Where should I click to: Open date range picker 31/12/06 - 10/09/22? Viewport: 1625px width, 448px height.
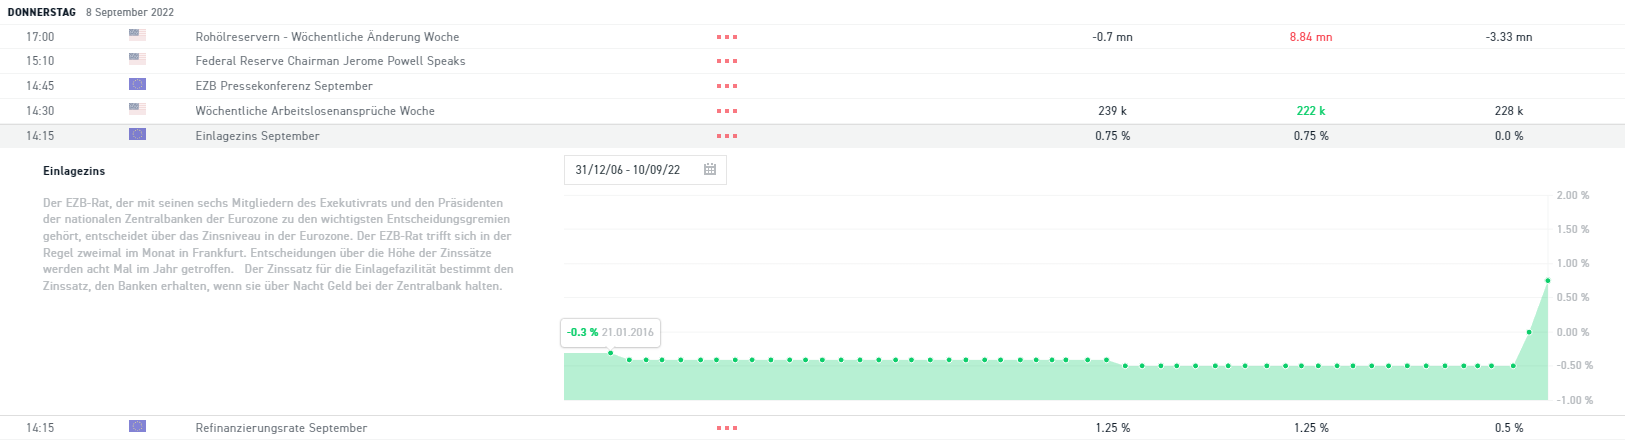point(645,170)
